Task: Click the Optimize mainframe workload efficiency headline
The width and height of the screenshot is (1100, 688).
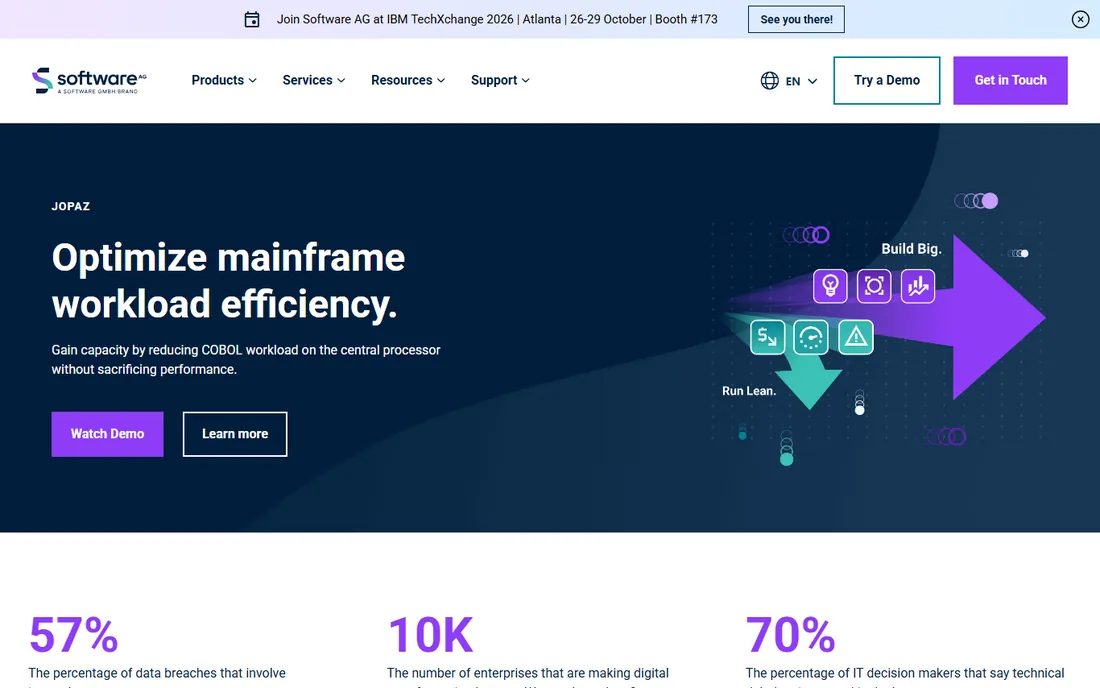Action: coord(228,281)
